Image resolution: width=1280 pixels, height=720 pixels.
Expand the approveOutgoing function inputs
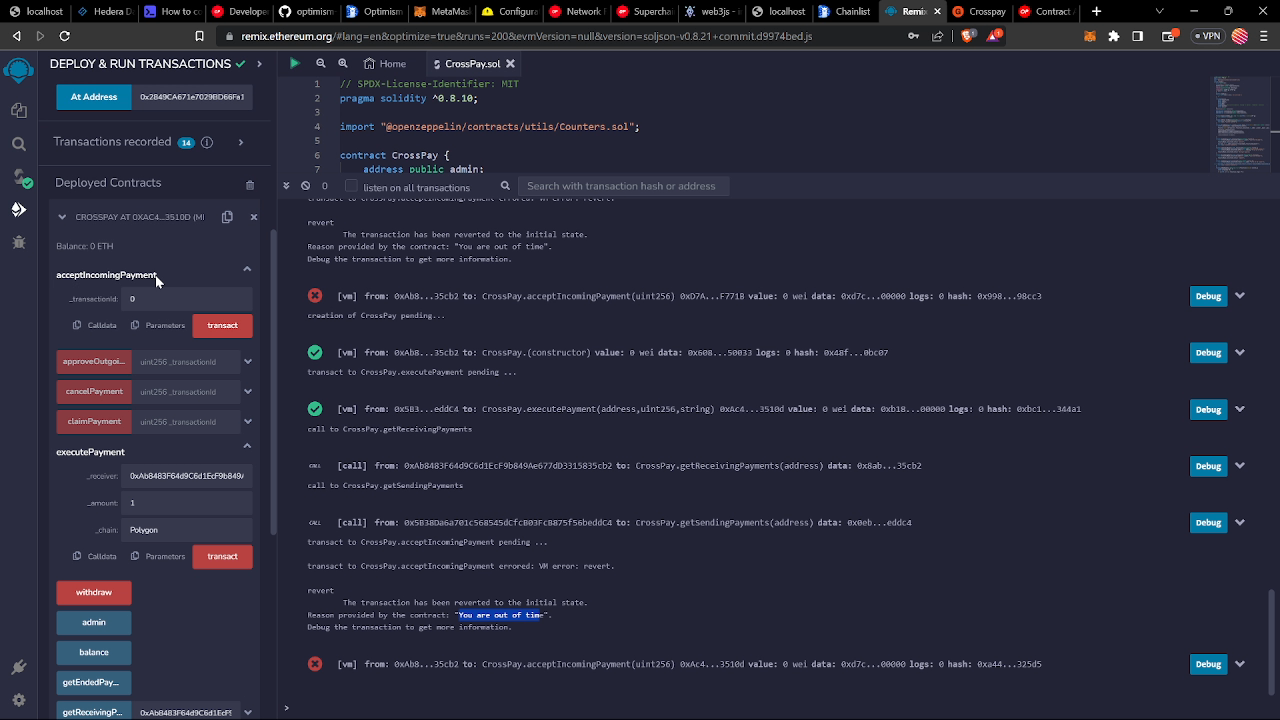pyautogui.click(x=248, y=362)
